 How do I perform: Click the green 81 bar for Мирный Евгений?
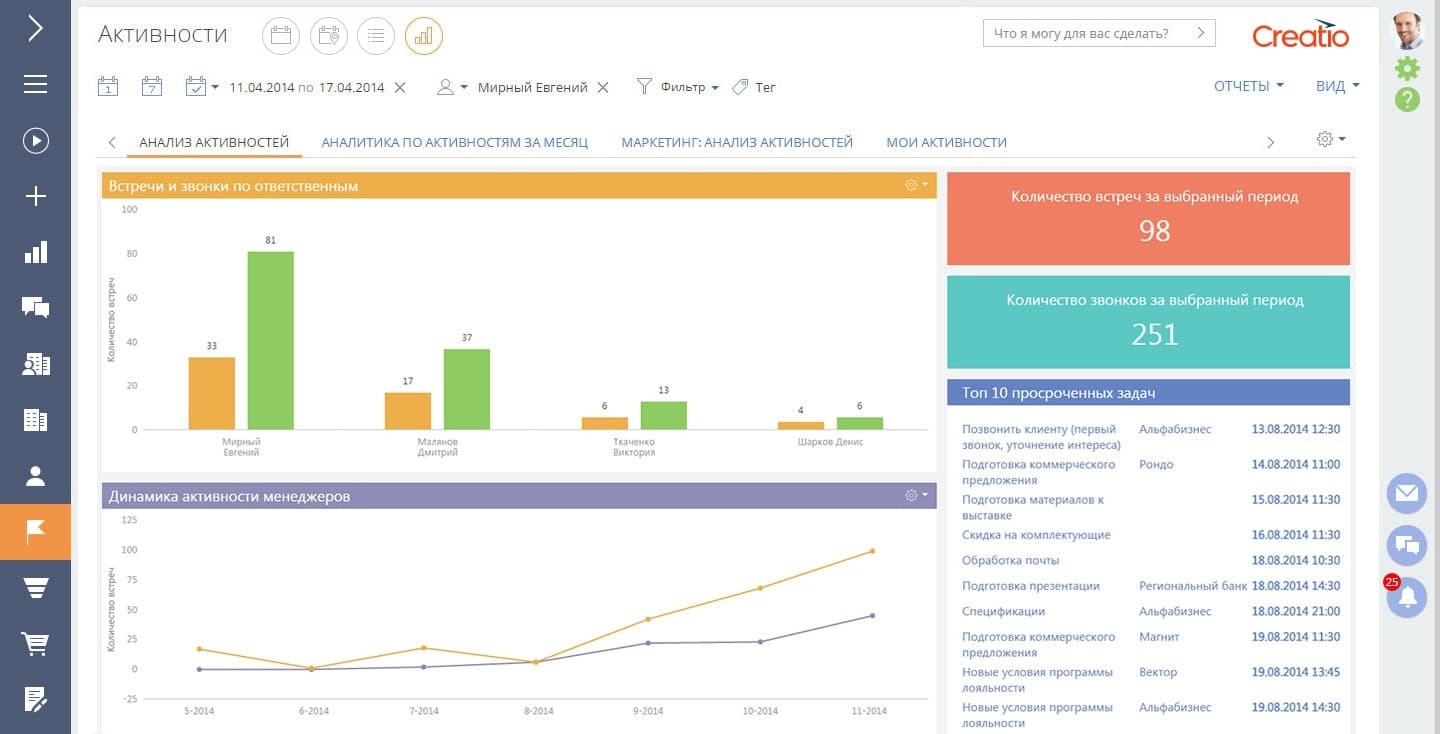[271, 340]
